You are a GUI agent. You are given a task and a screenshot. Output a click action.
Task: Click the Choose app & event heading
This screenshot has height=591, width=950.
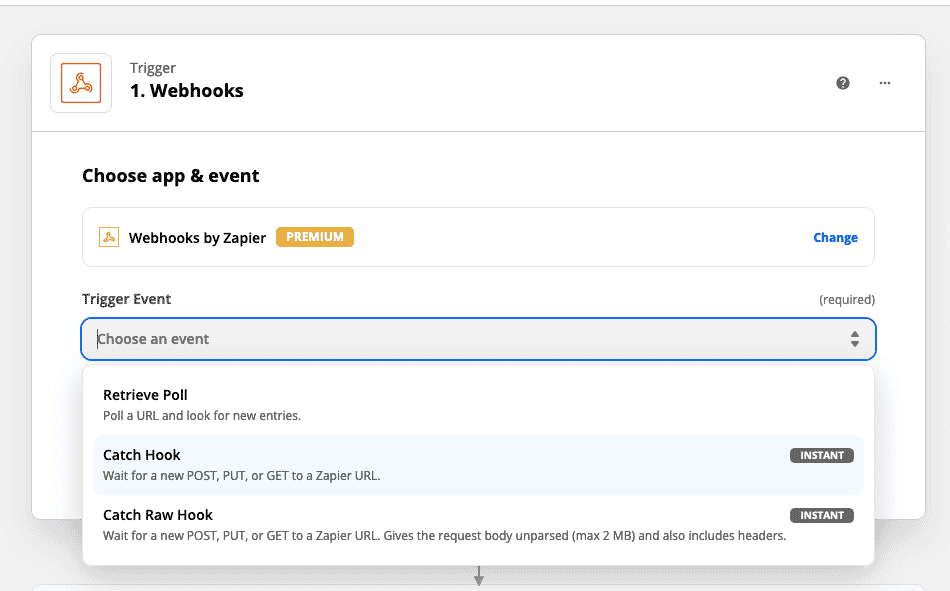click(x=170, y=176)
